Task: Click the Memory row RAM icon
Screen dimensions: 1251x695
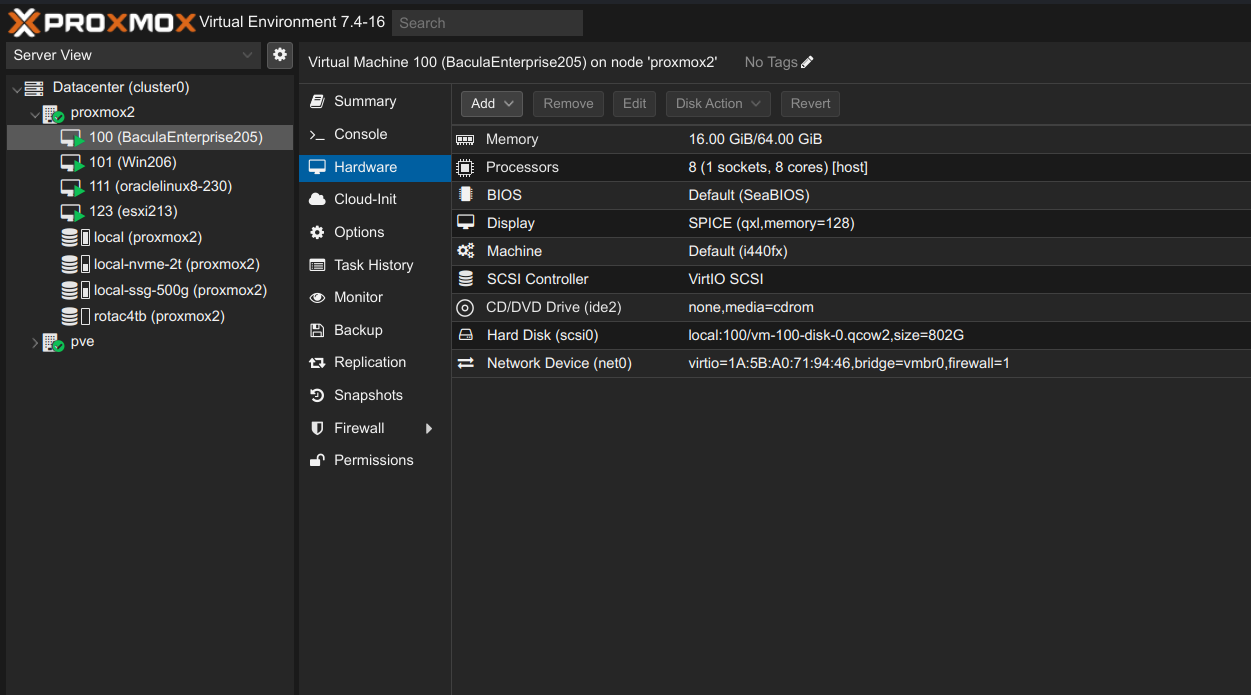Action: tap(465, 140)
